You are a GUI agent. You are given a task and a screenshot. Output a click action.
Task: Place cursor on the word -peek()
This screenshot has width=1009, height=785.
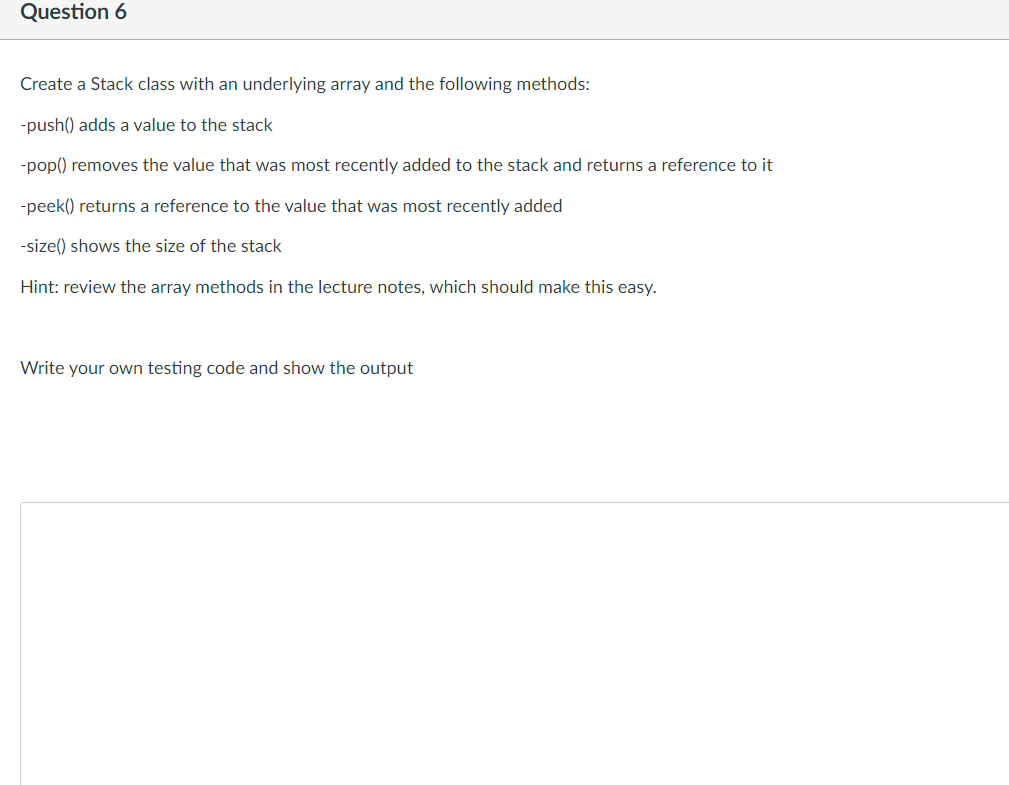[48, 207]
